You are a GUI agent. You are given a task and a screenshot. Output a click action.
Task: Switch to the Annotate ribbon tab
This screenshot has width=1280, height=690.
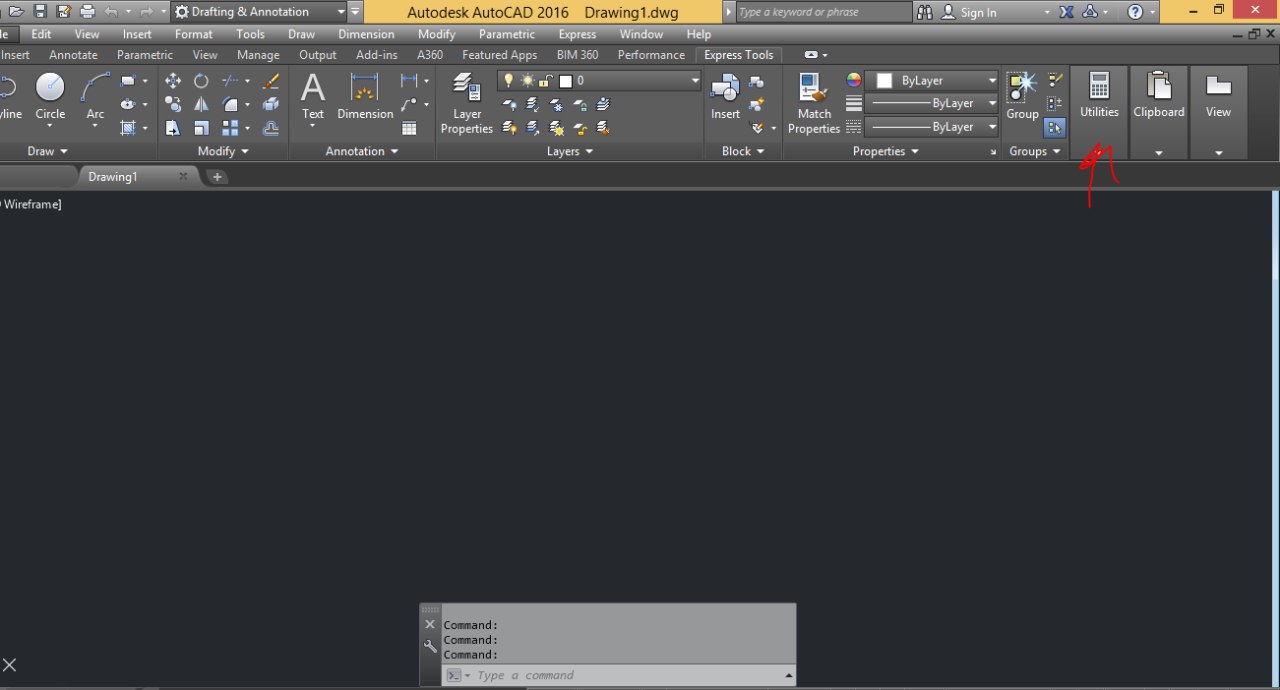click(x=73, y=55)
